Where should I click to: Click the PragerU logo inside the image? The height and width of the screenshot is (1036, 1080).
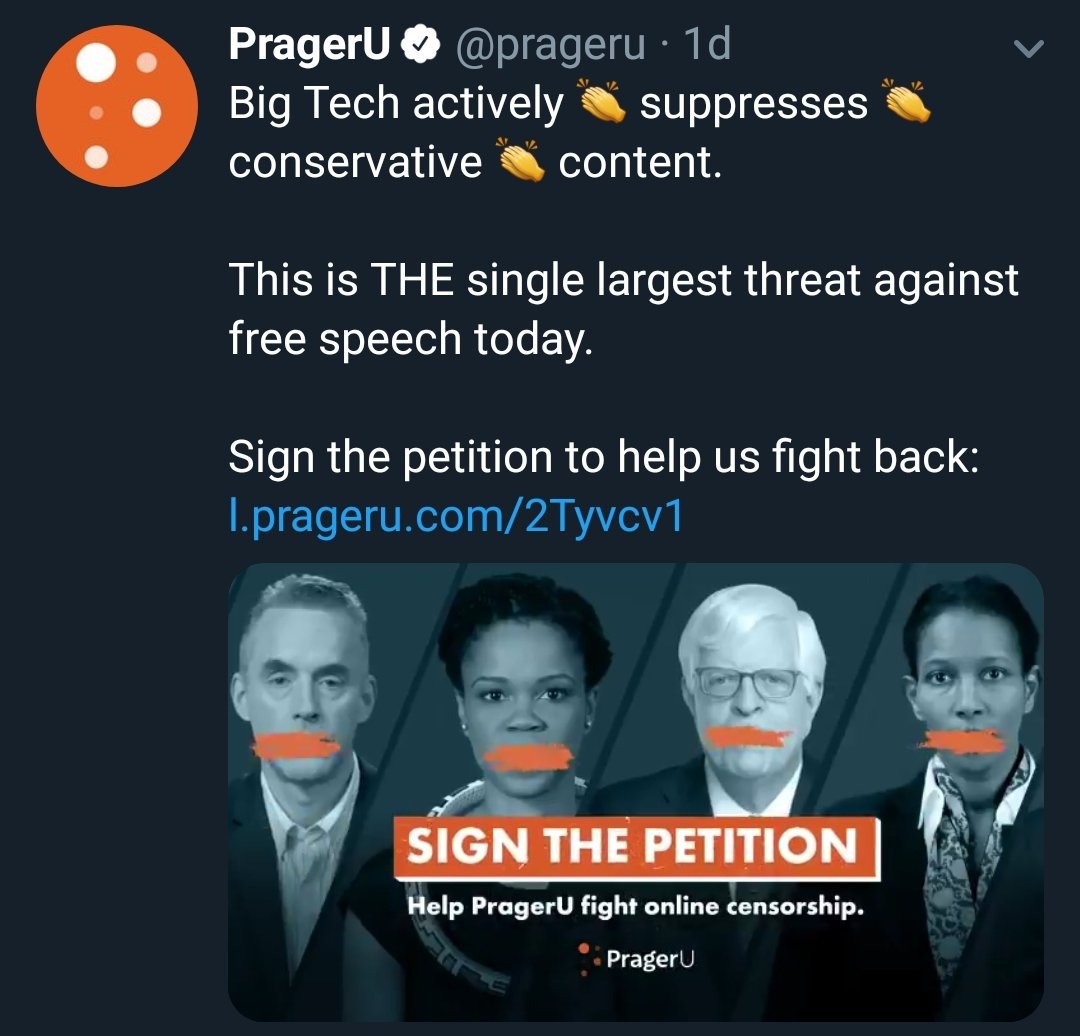pyautogui.click(x=636, y=959)
